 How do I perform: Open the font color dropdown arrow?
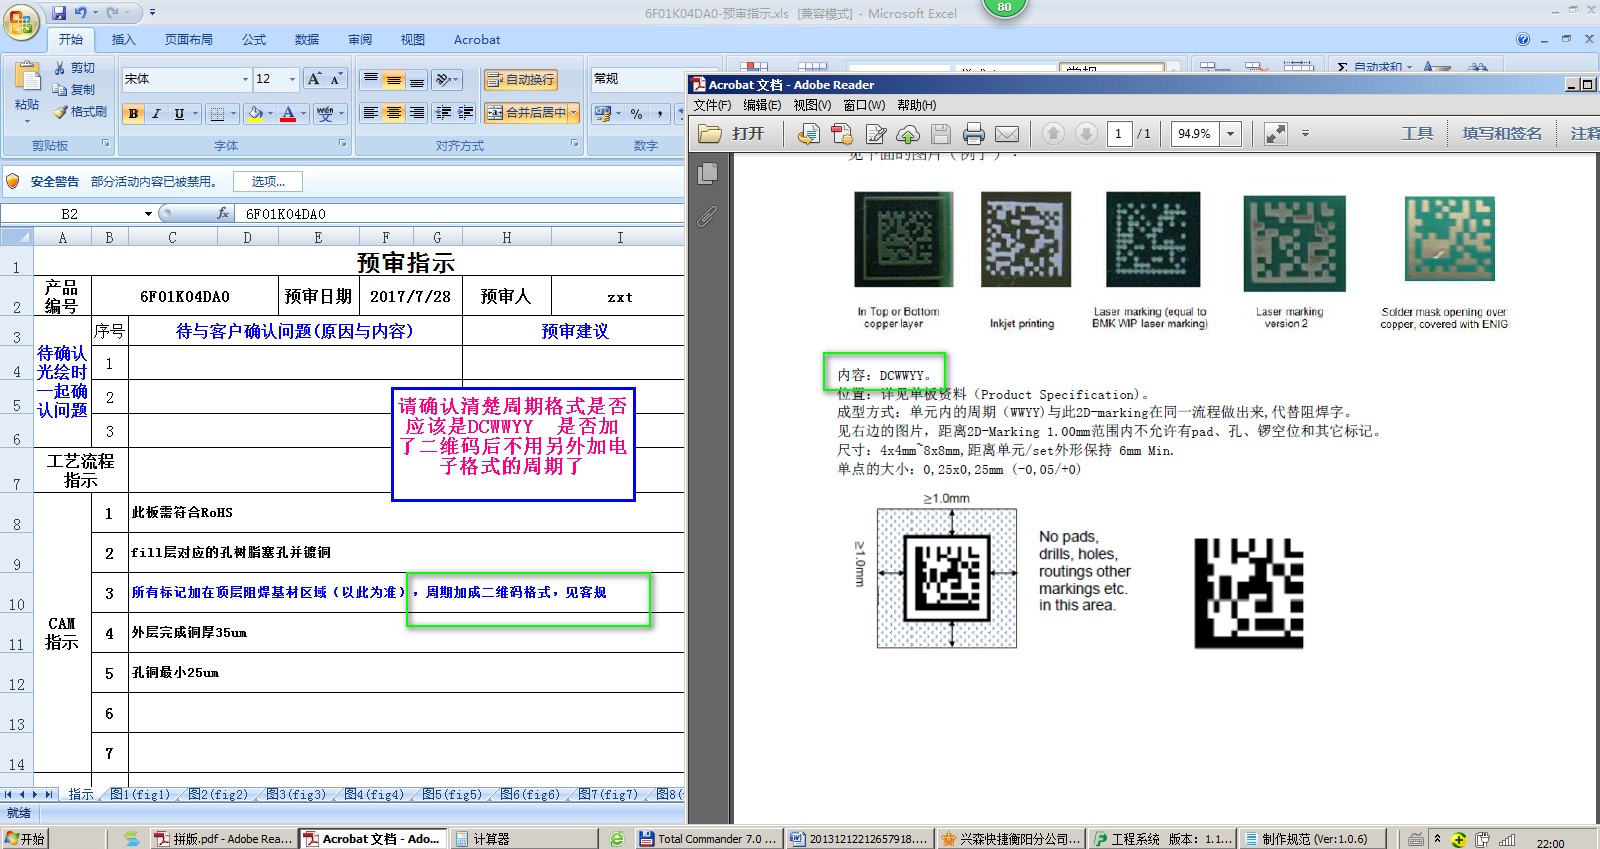pyautogui.click(x=303, y=114)
